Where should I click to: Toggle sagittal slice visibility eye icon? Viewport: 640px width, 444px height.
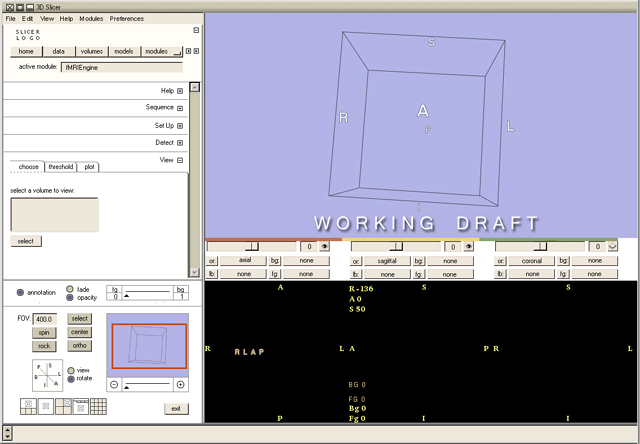[468, 246]
